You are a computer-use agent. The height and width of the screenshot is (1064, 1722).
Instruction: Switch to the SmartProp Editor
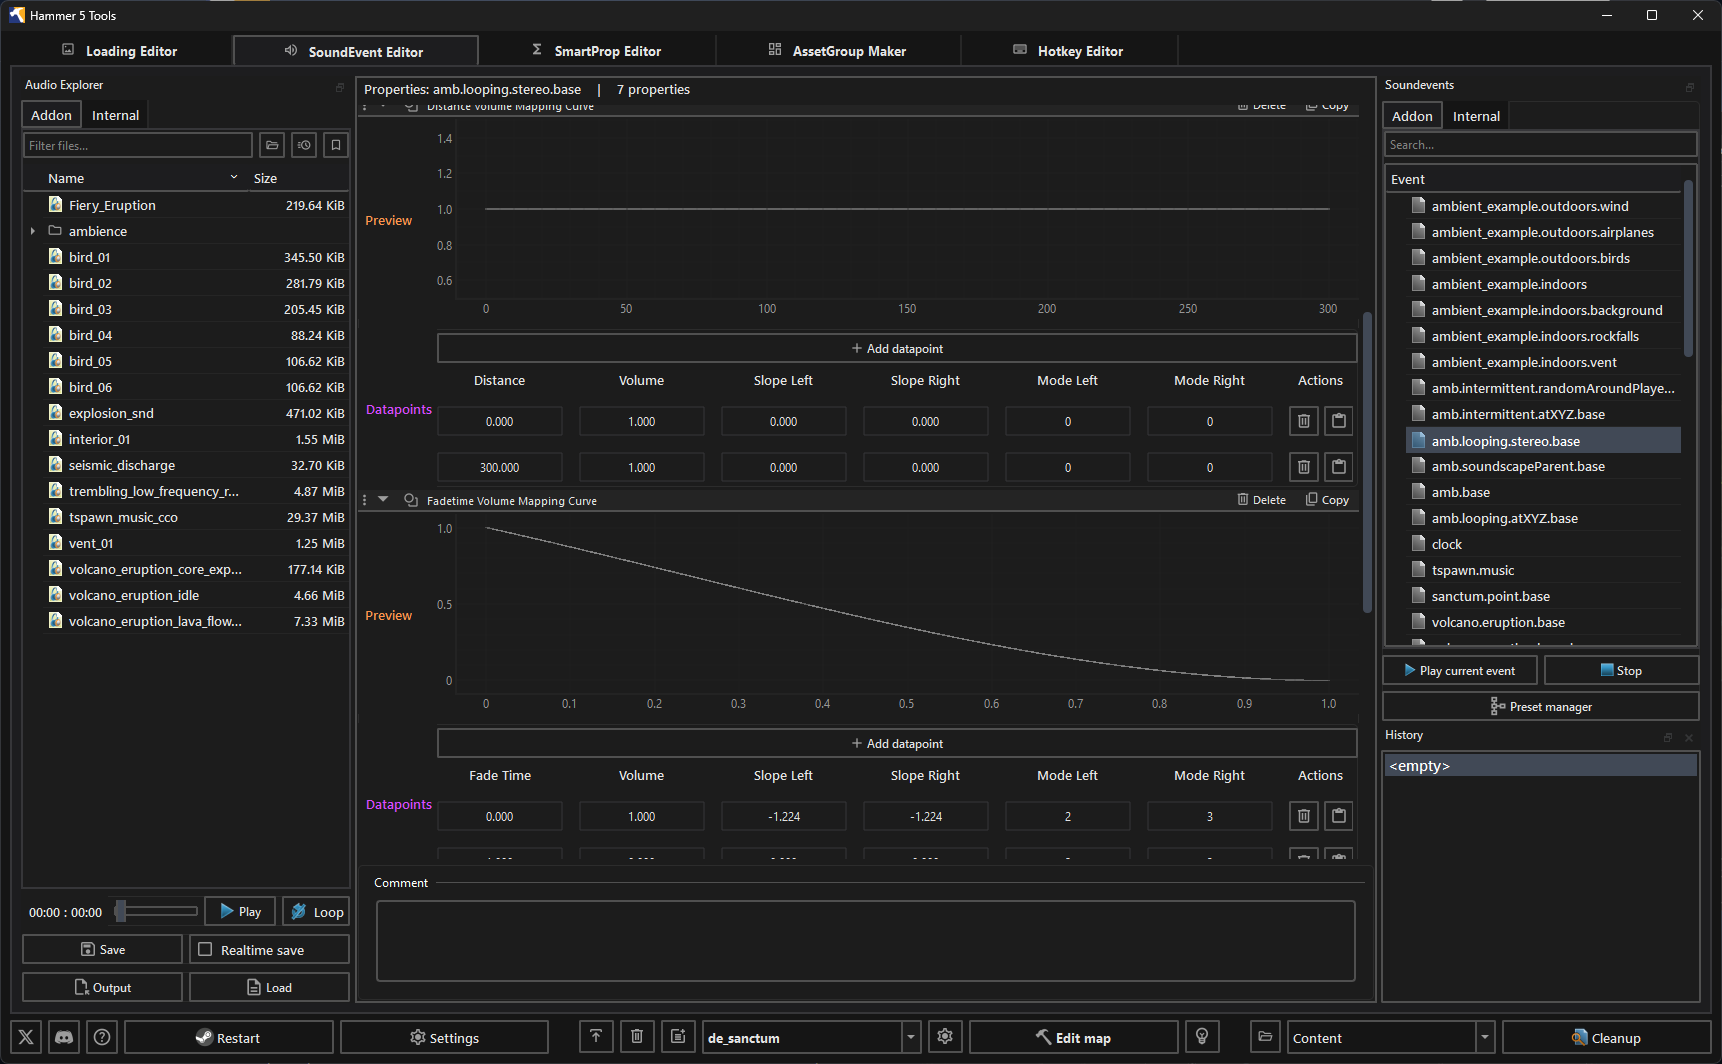point(607,50)
